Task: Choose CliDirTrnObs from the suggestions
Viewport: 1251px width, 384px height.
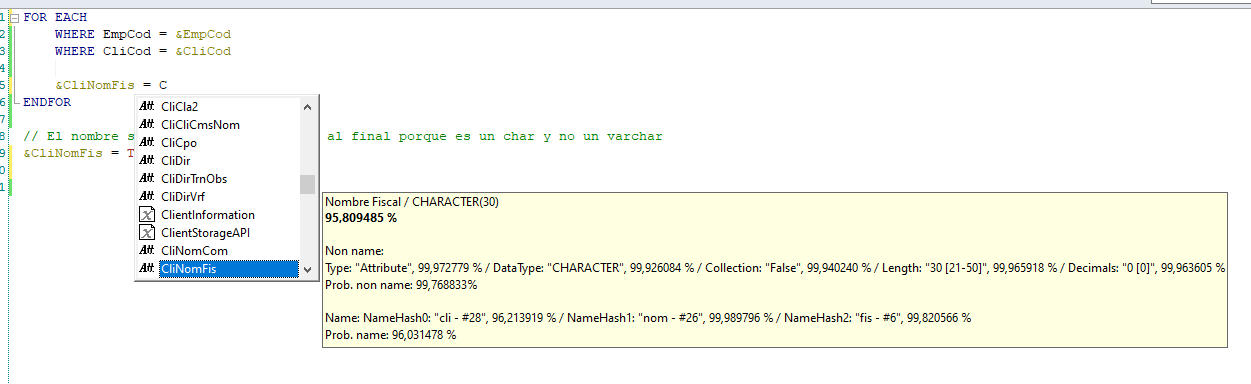Action: pos(194,179)
